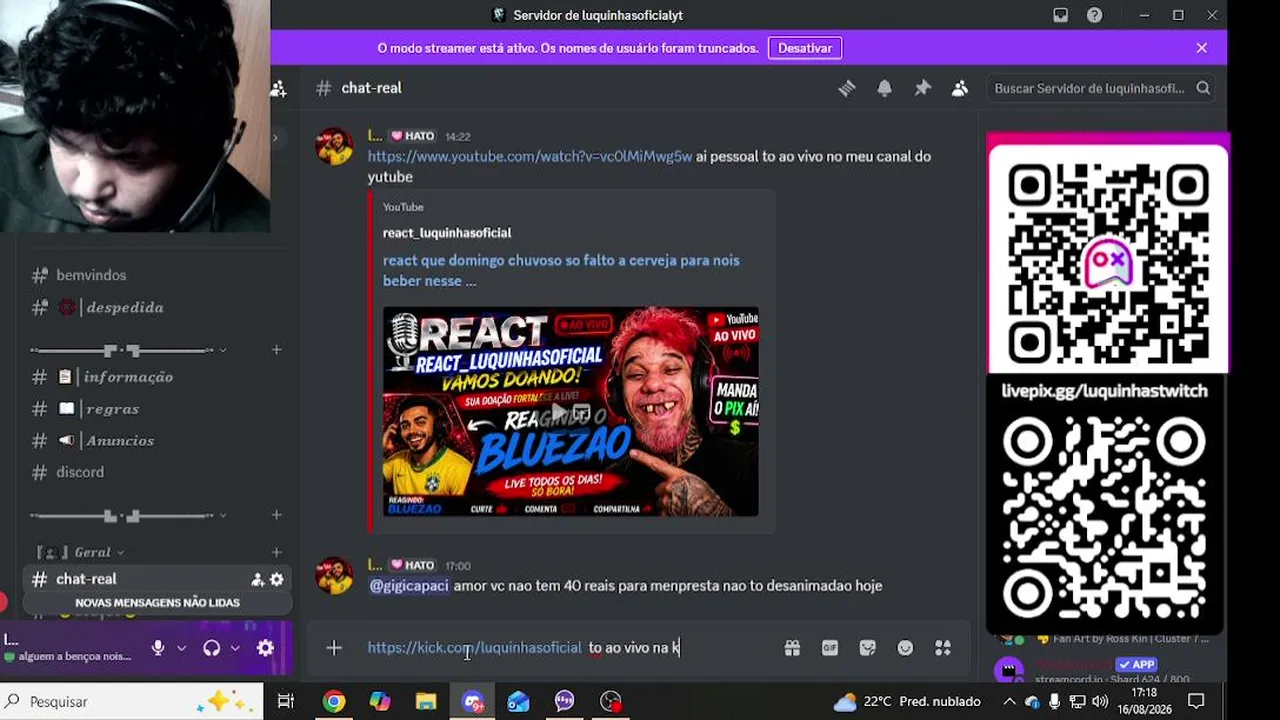The width and height of the screenshot is (1280, 720).
Task: Create channel in category above informação
Action: pos(276,350)
